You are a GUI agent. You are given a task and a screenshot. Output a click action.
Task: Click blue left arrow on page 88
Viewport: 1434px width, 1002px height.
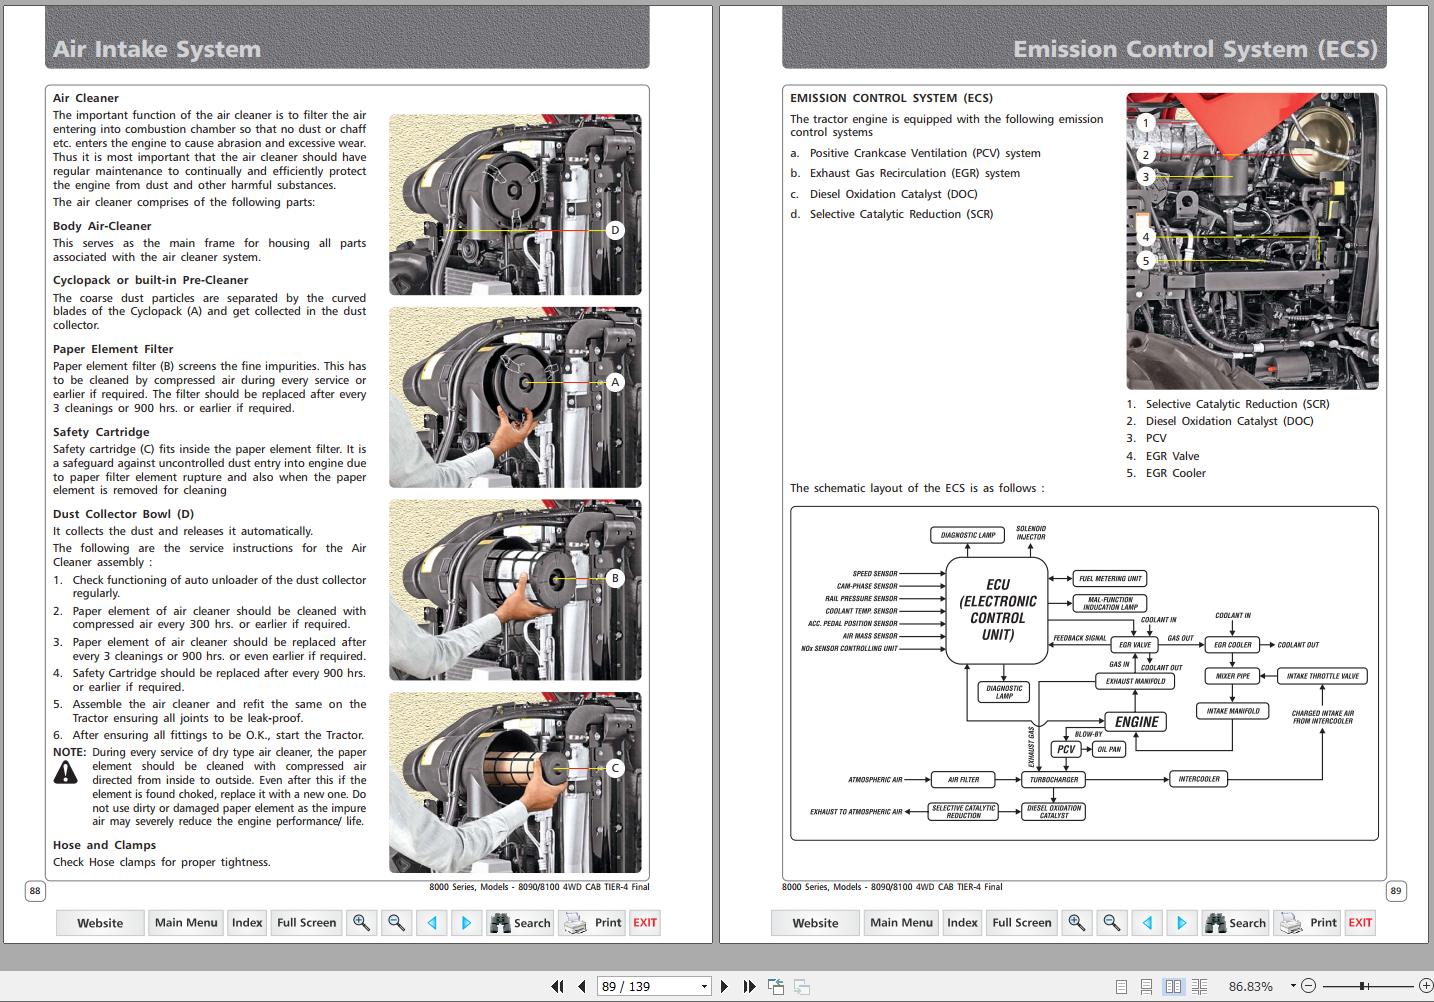(432, 923)
